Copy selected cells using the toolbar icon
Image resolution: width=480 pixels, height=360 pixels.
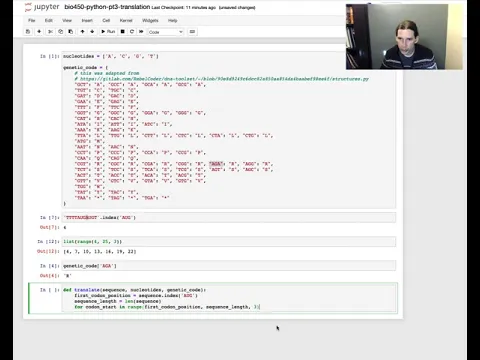pyautogui.click(x=60, y=31)
